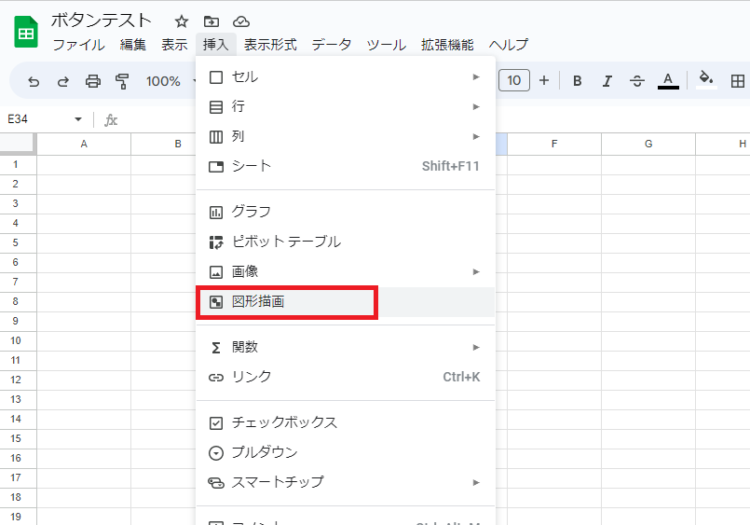Expand the スマートチップ submenu
Image resolution: width=750 pixels, height=525 pixels.
click(x=345, y=482)
